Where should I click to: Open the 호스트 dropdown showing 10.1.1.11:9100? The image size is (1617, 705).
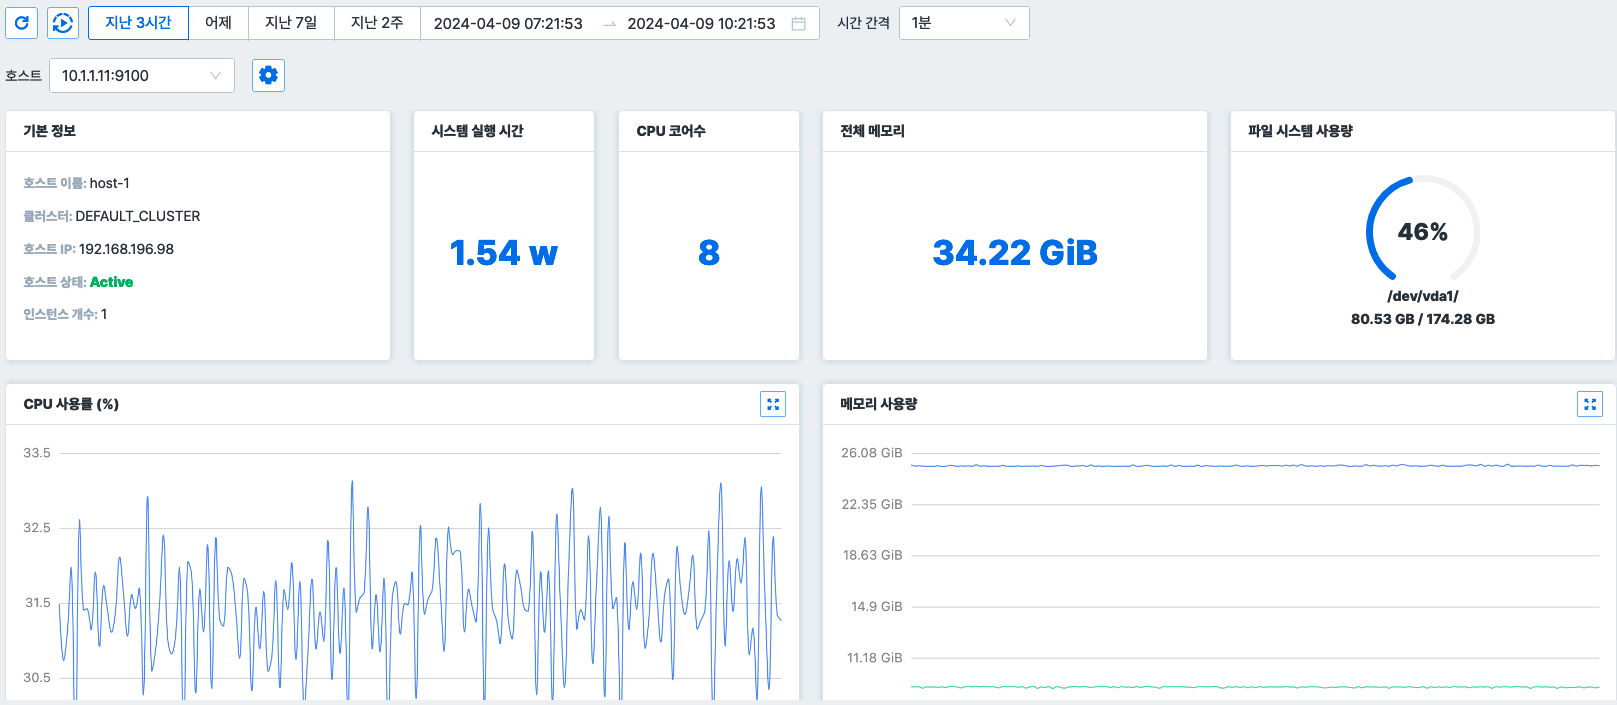click(141, 76)
